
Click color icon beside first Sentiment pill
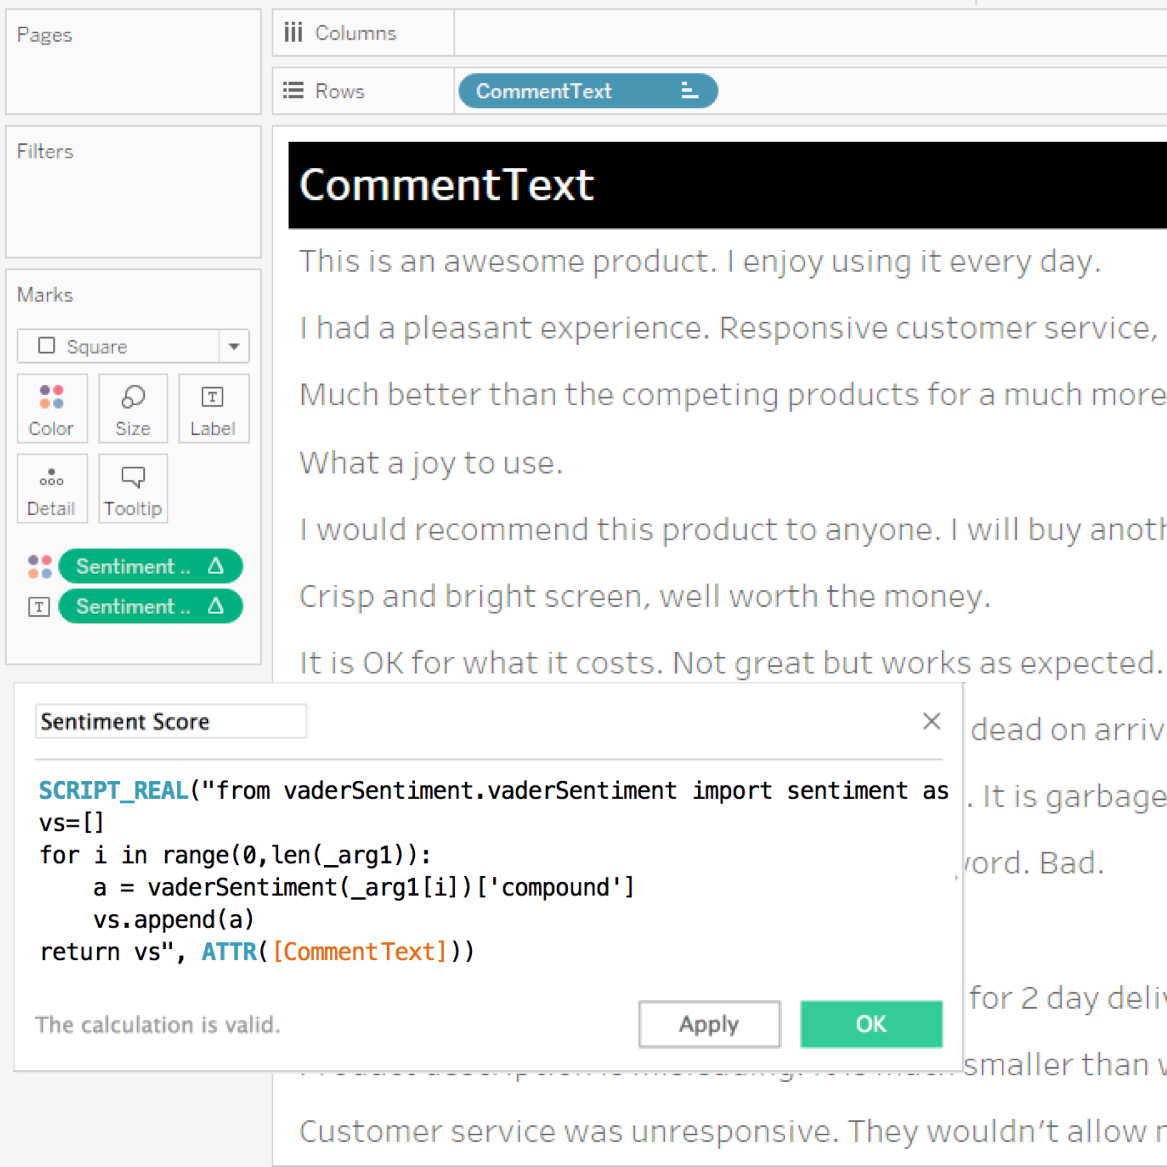pyautogui.click(x=40, y=567)
